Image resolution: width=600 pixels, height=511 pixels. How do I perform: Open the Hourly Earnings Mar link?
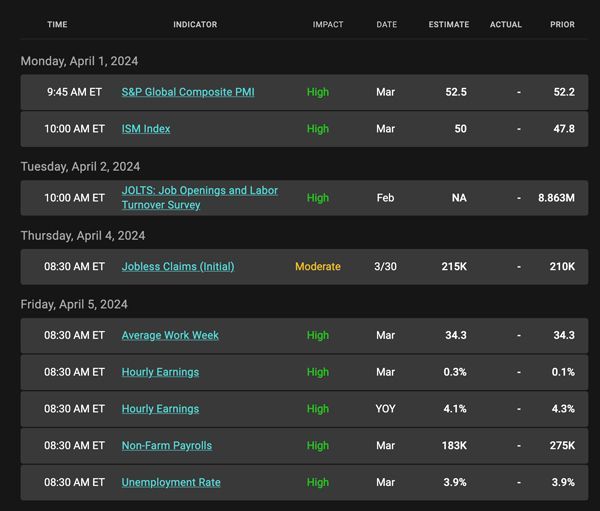click(x=160, y=372)
